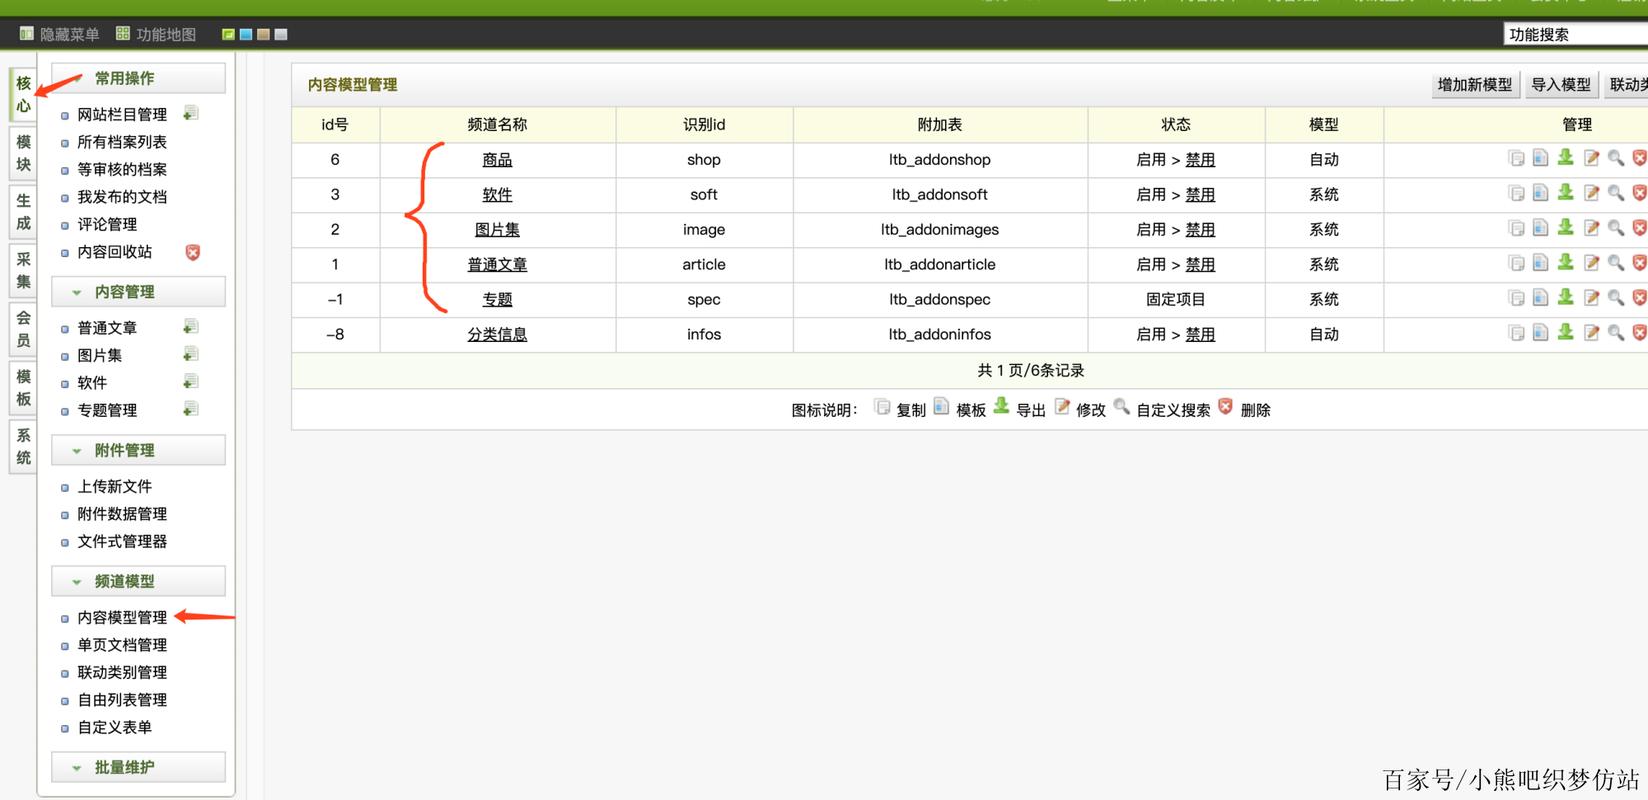This screenshot has height=800, width=1648.
Task: Switch to the 会员 side tab
Action: [23, 329]
